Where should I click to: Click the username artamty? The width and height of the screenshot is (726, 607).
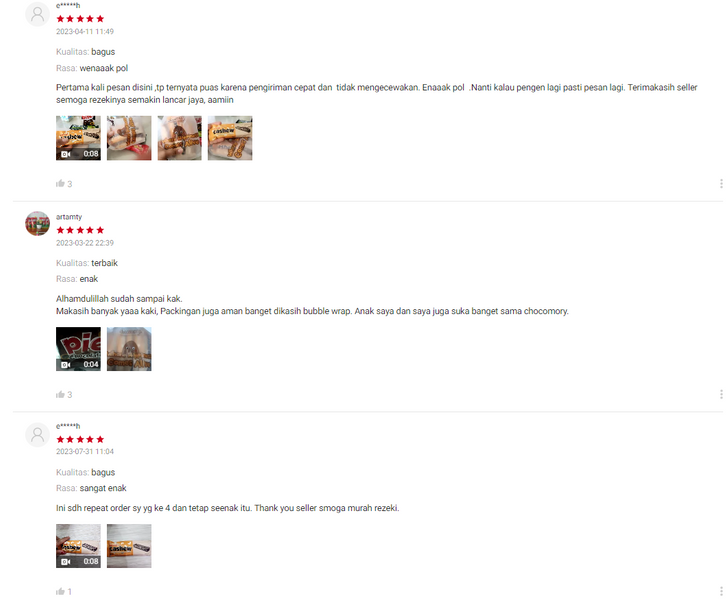click(69, 217)
